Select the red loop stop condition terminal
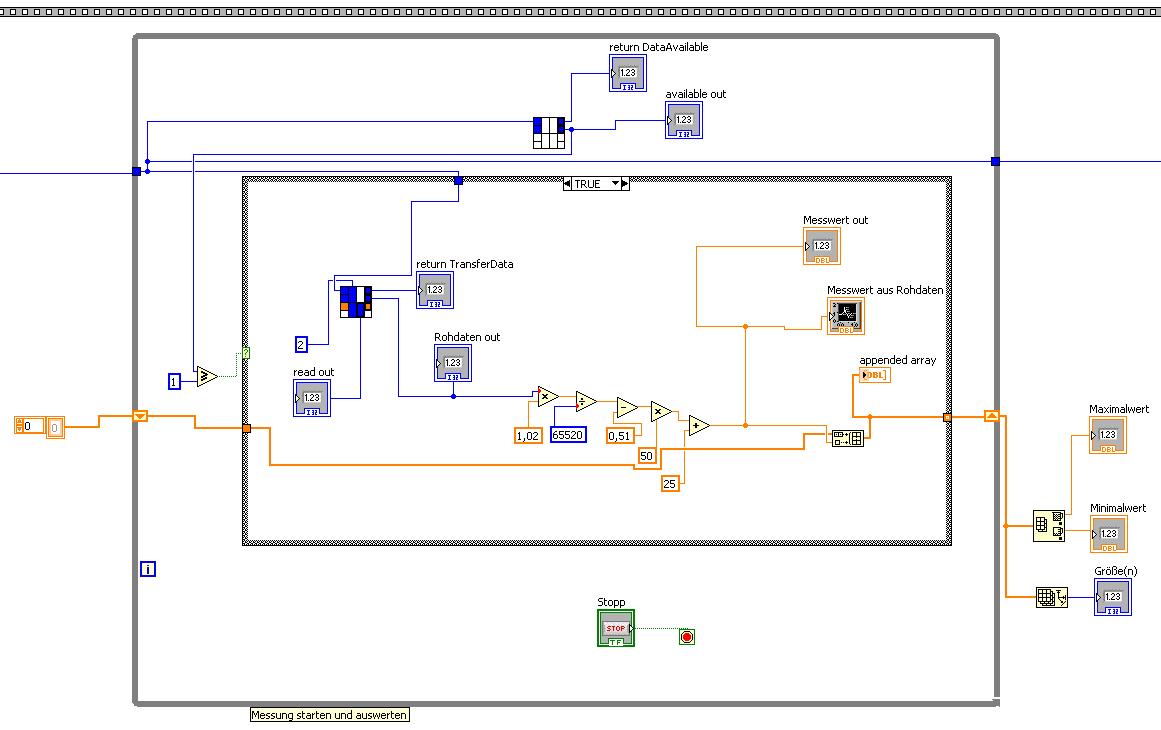The width and height of the screenshot is (1161, 730). [687, 637]
